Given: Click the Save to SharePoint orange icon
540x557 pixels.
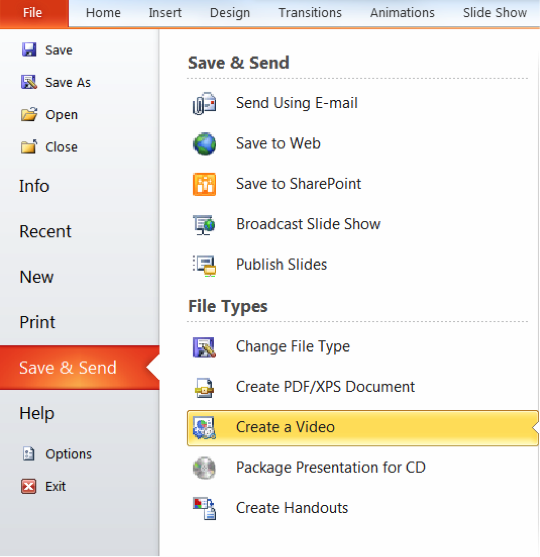Looking at the screenshot, I should pos(204,184).
